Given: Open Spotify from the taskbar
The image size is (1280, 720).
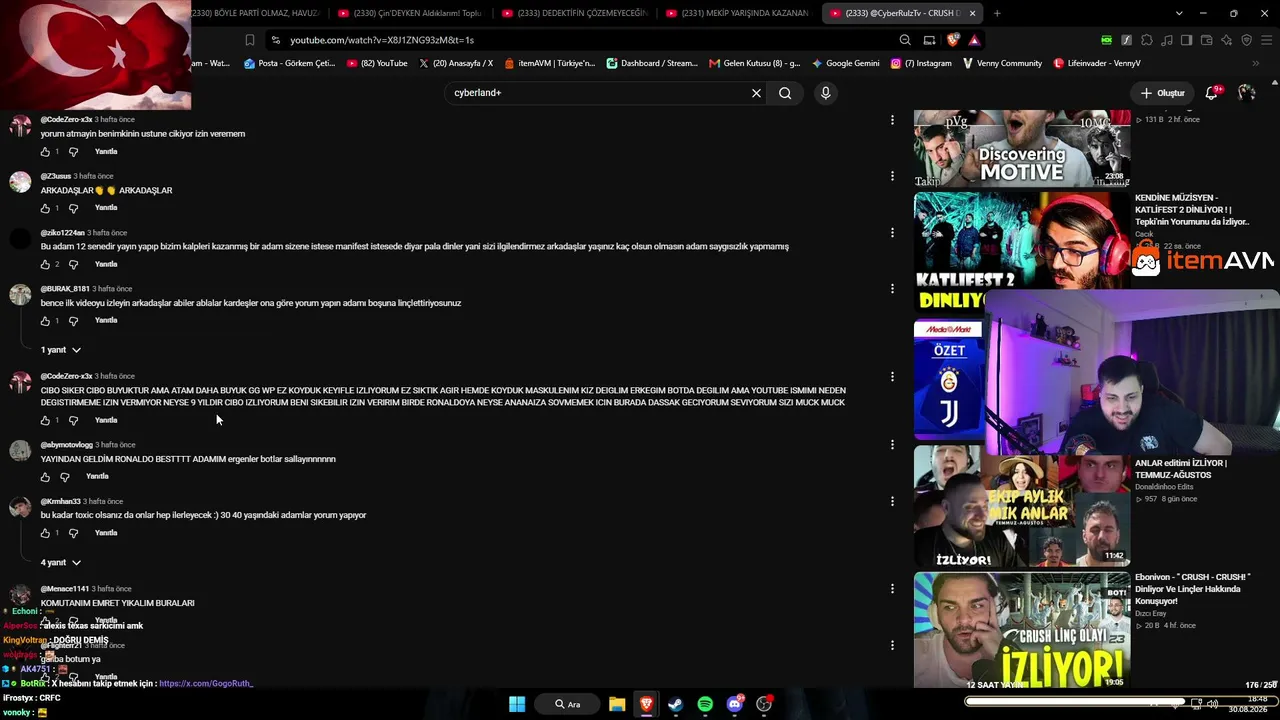Looking at the screenshot, I should point(705,704).
